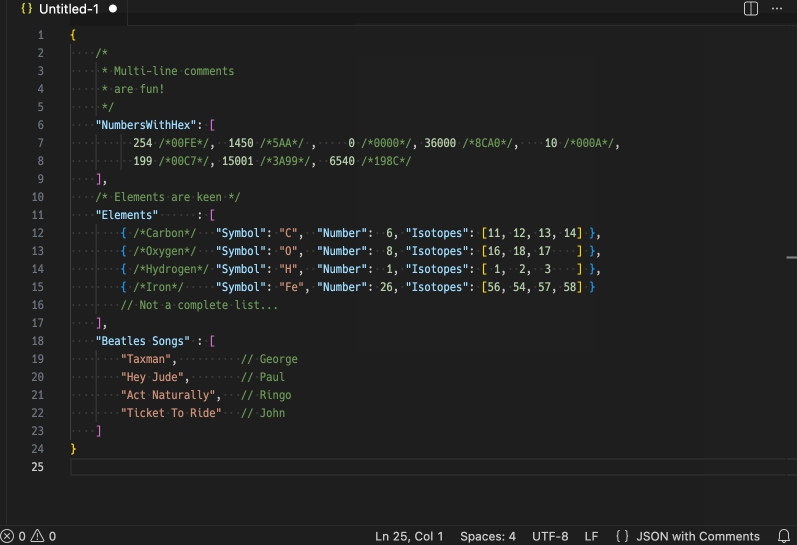Image resolution: width=797 pixels, height=545 pixels.
Task: Click the // Ringo comment
Action: [x=266, y=395]
